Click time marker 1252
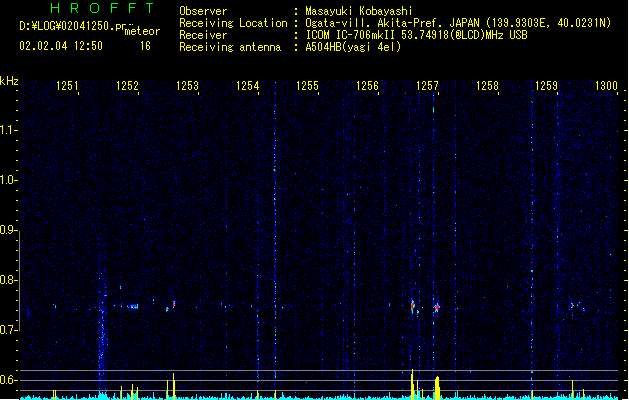Image resolution: width=629 pixels, height=400 pixels. [x=127, y=85]
